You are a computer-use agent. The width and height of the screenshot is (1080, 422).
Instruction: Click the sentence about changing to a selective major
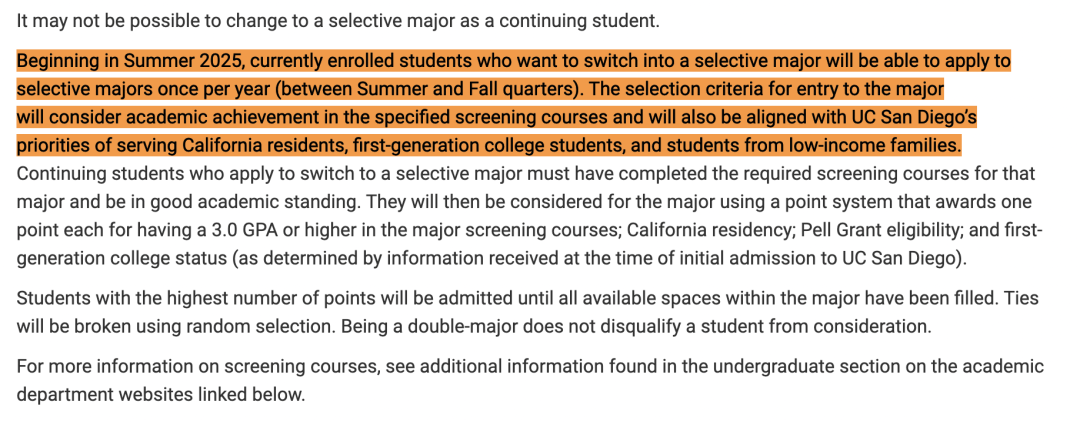click(338, 21)
